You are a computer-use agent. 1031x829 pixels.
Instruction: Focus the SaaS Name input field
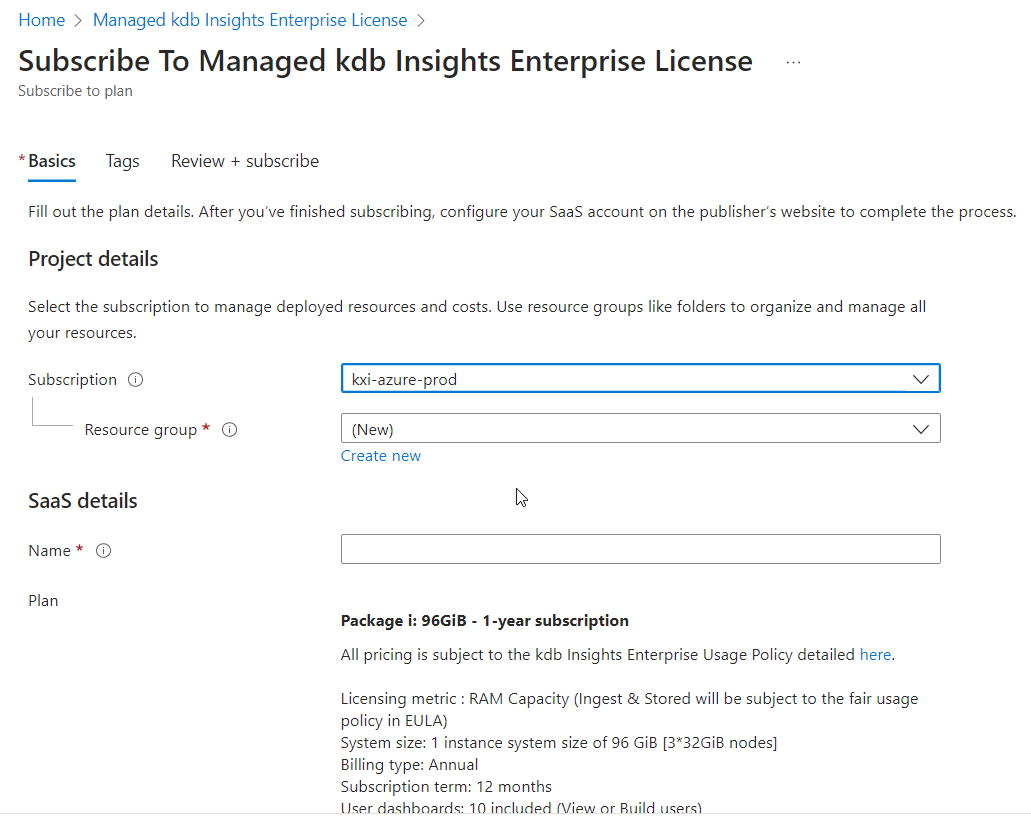[x=640, y=549]
